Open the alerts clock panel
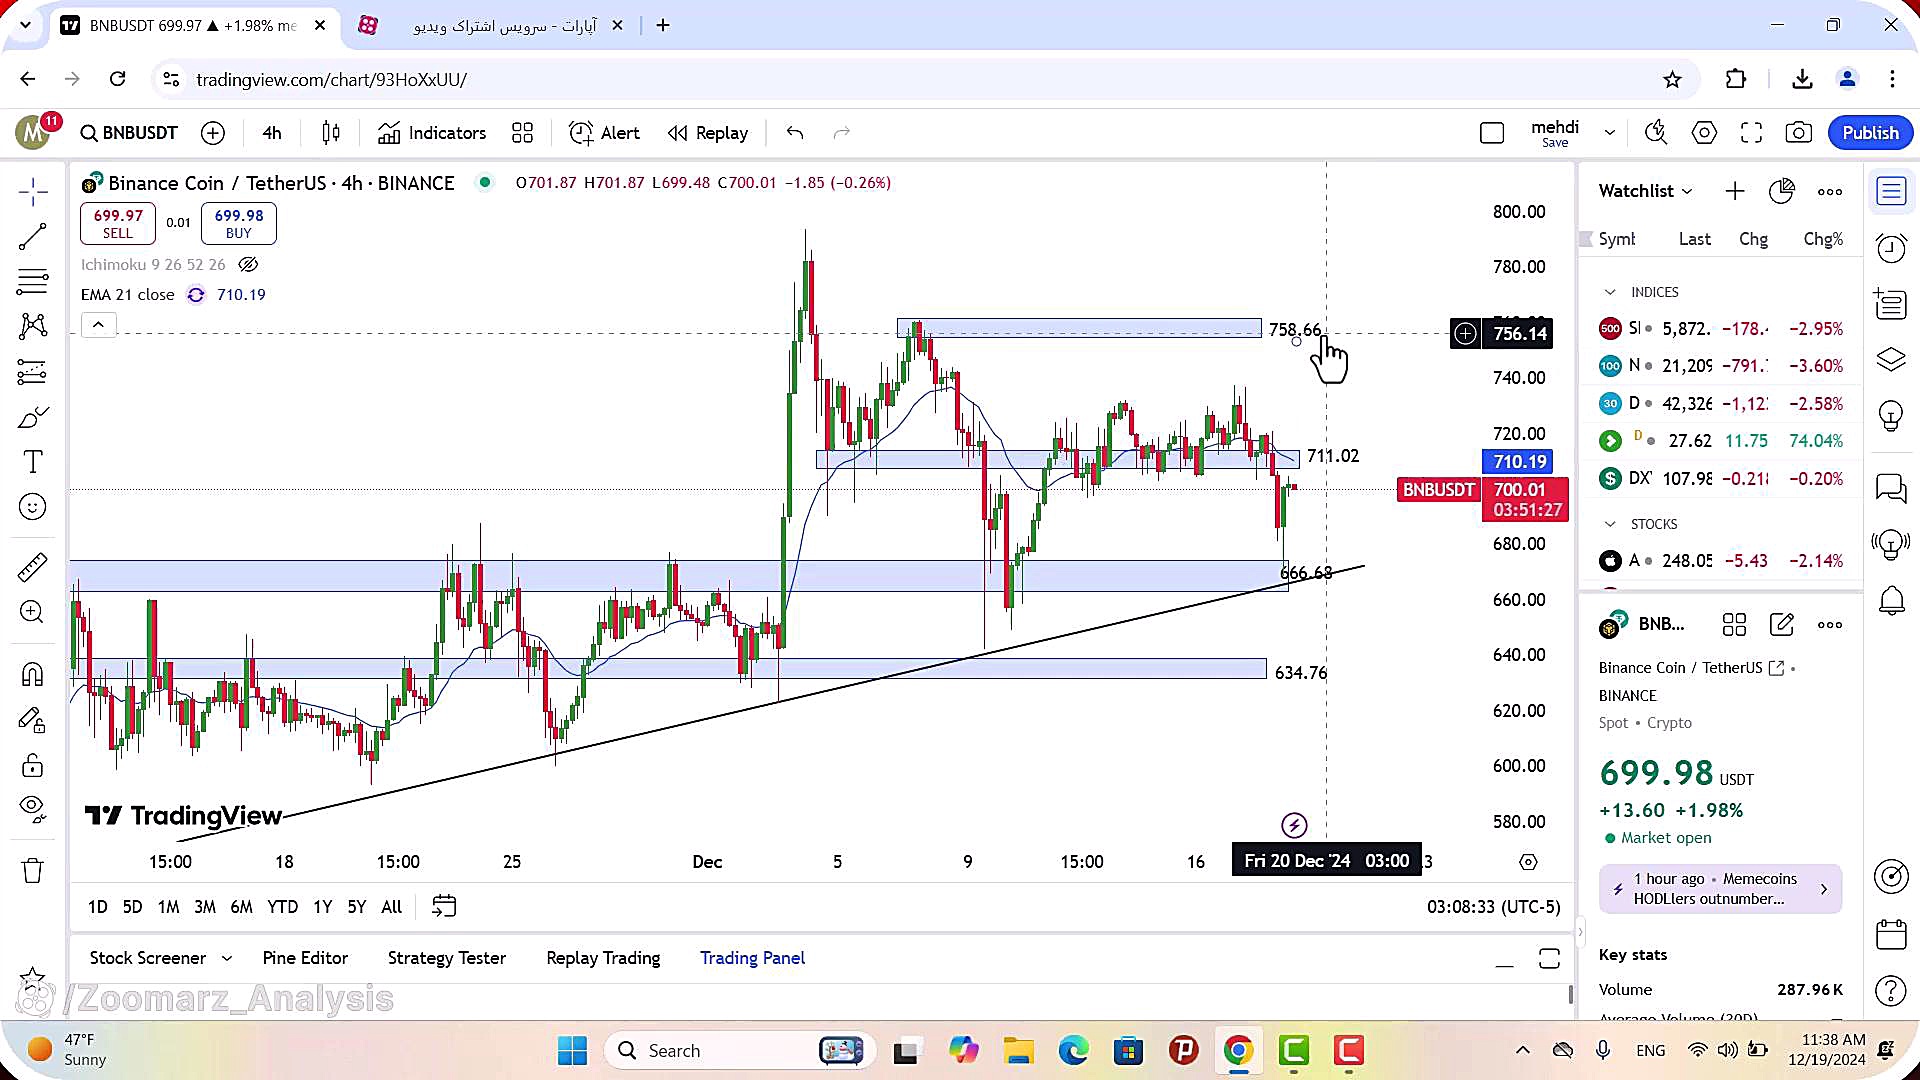Screen dimensions: 1920x1080 click(1891, 248)
